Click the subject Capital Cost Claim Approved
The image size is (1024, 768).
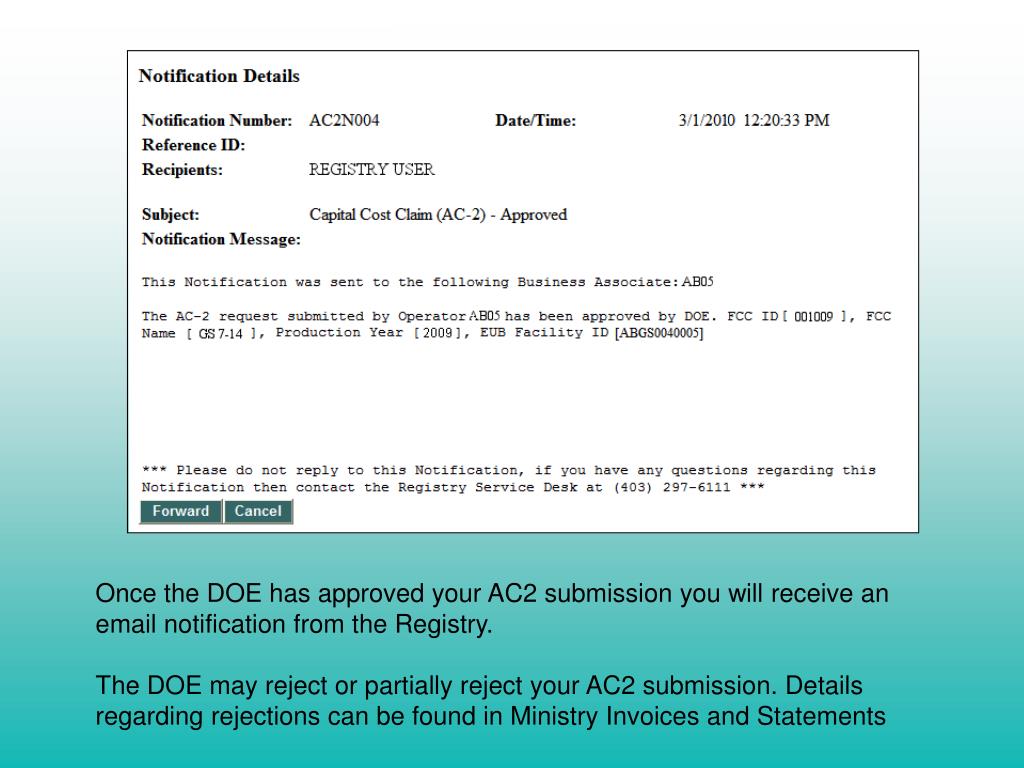(x=438, y=215)
